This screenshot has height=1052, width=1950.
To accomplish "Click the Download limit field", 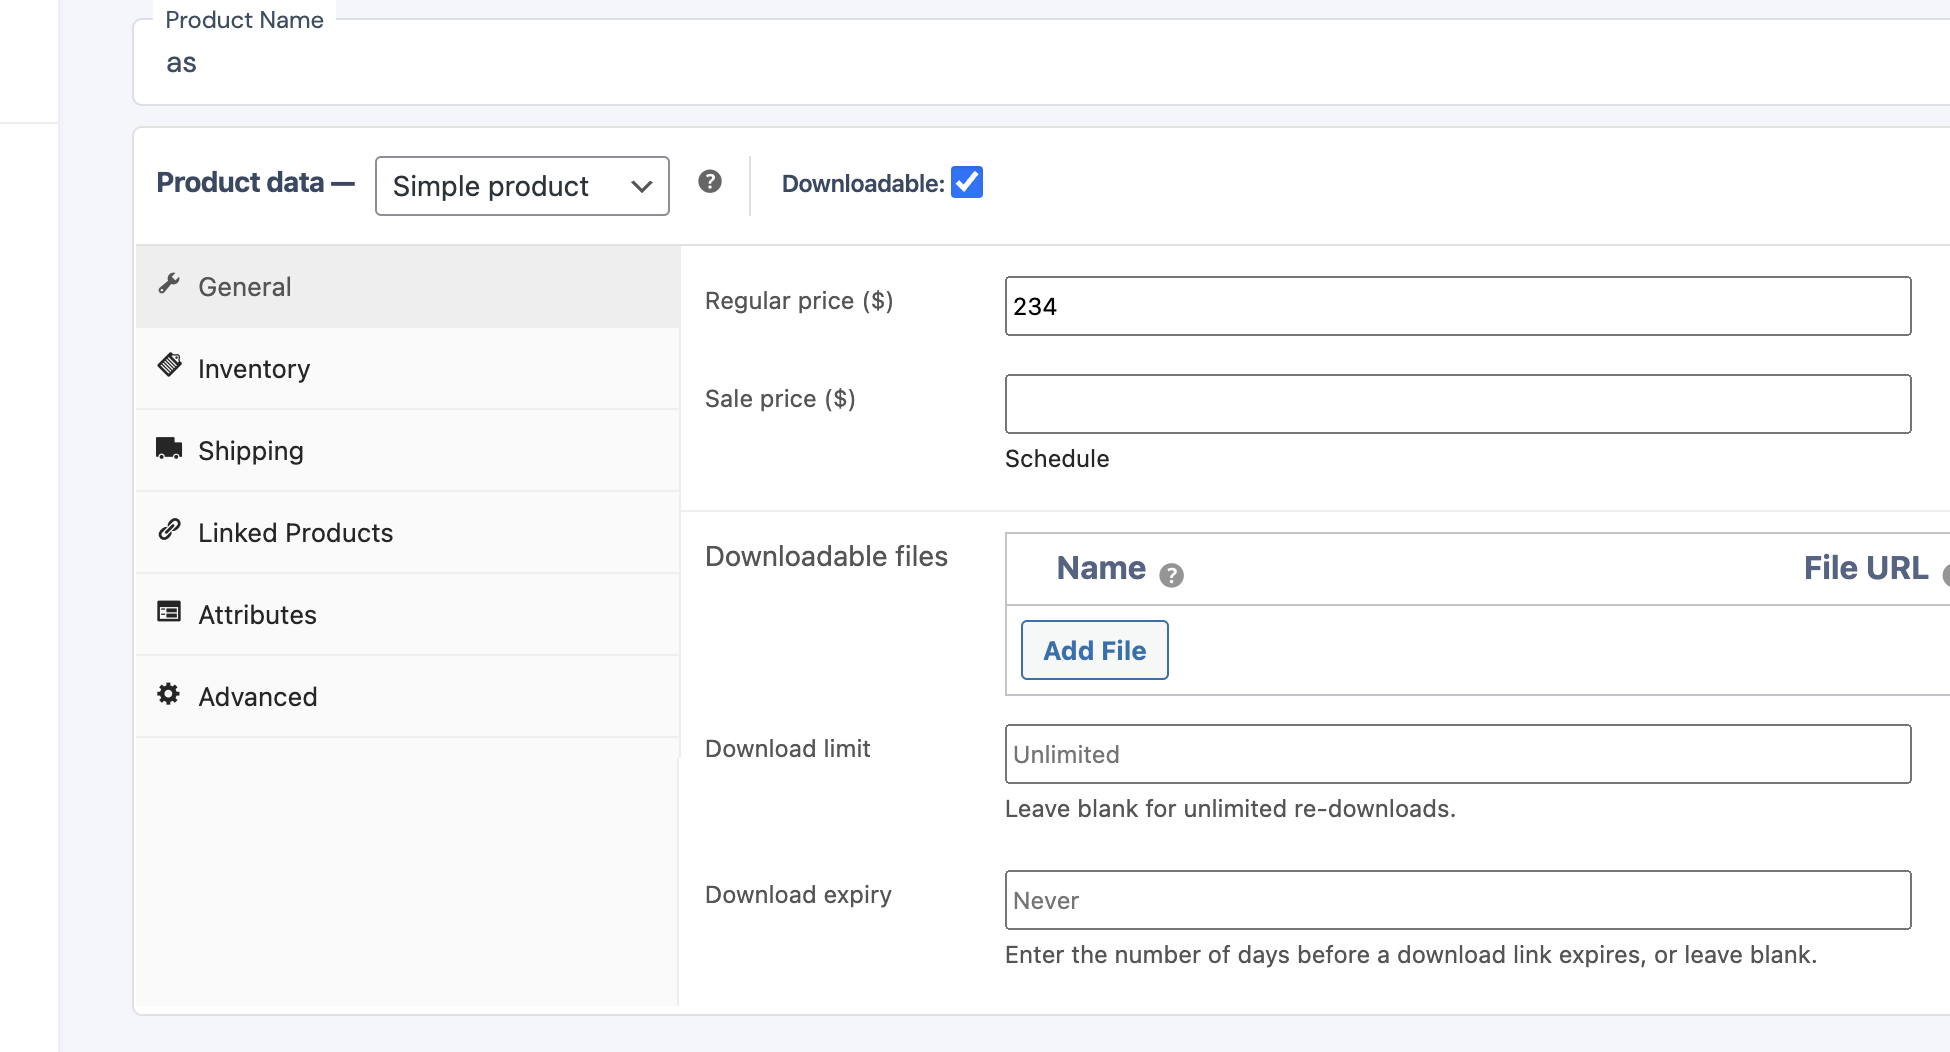I will (1458, 754).
